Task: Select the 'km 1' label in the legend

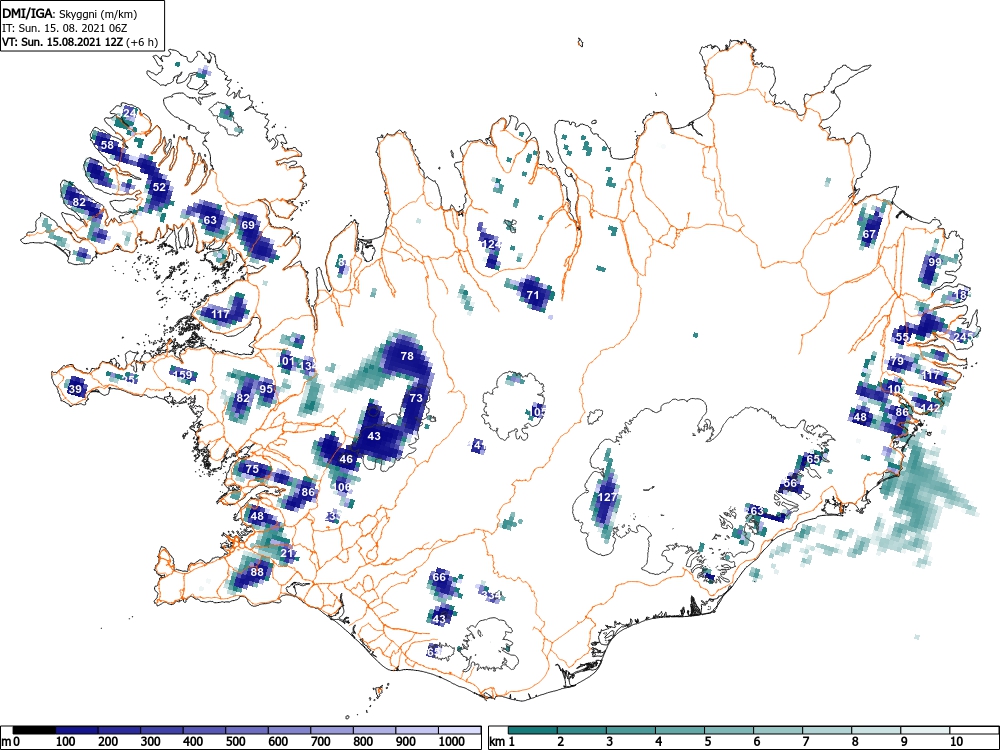Action: click(x=503, y=742)
